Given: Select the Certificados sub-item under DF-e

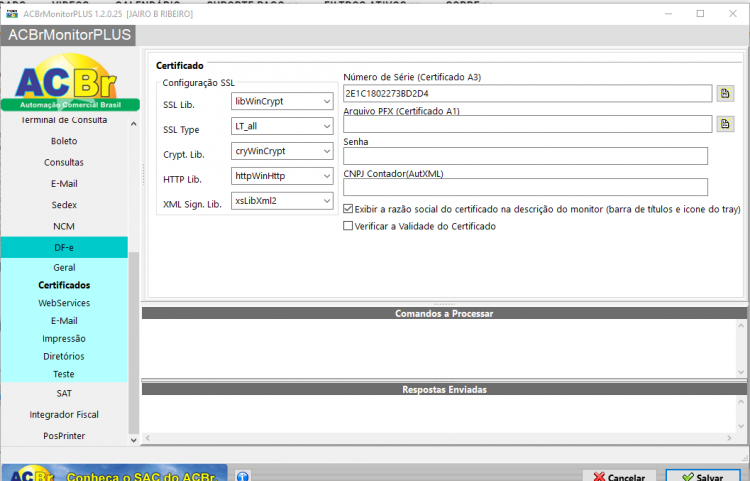Looking at the screenshot, I should [64, 285].
